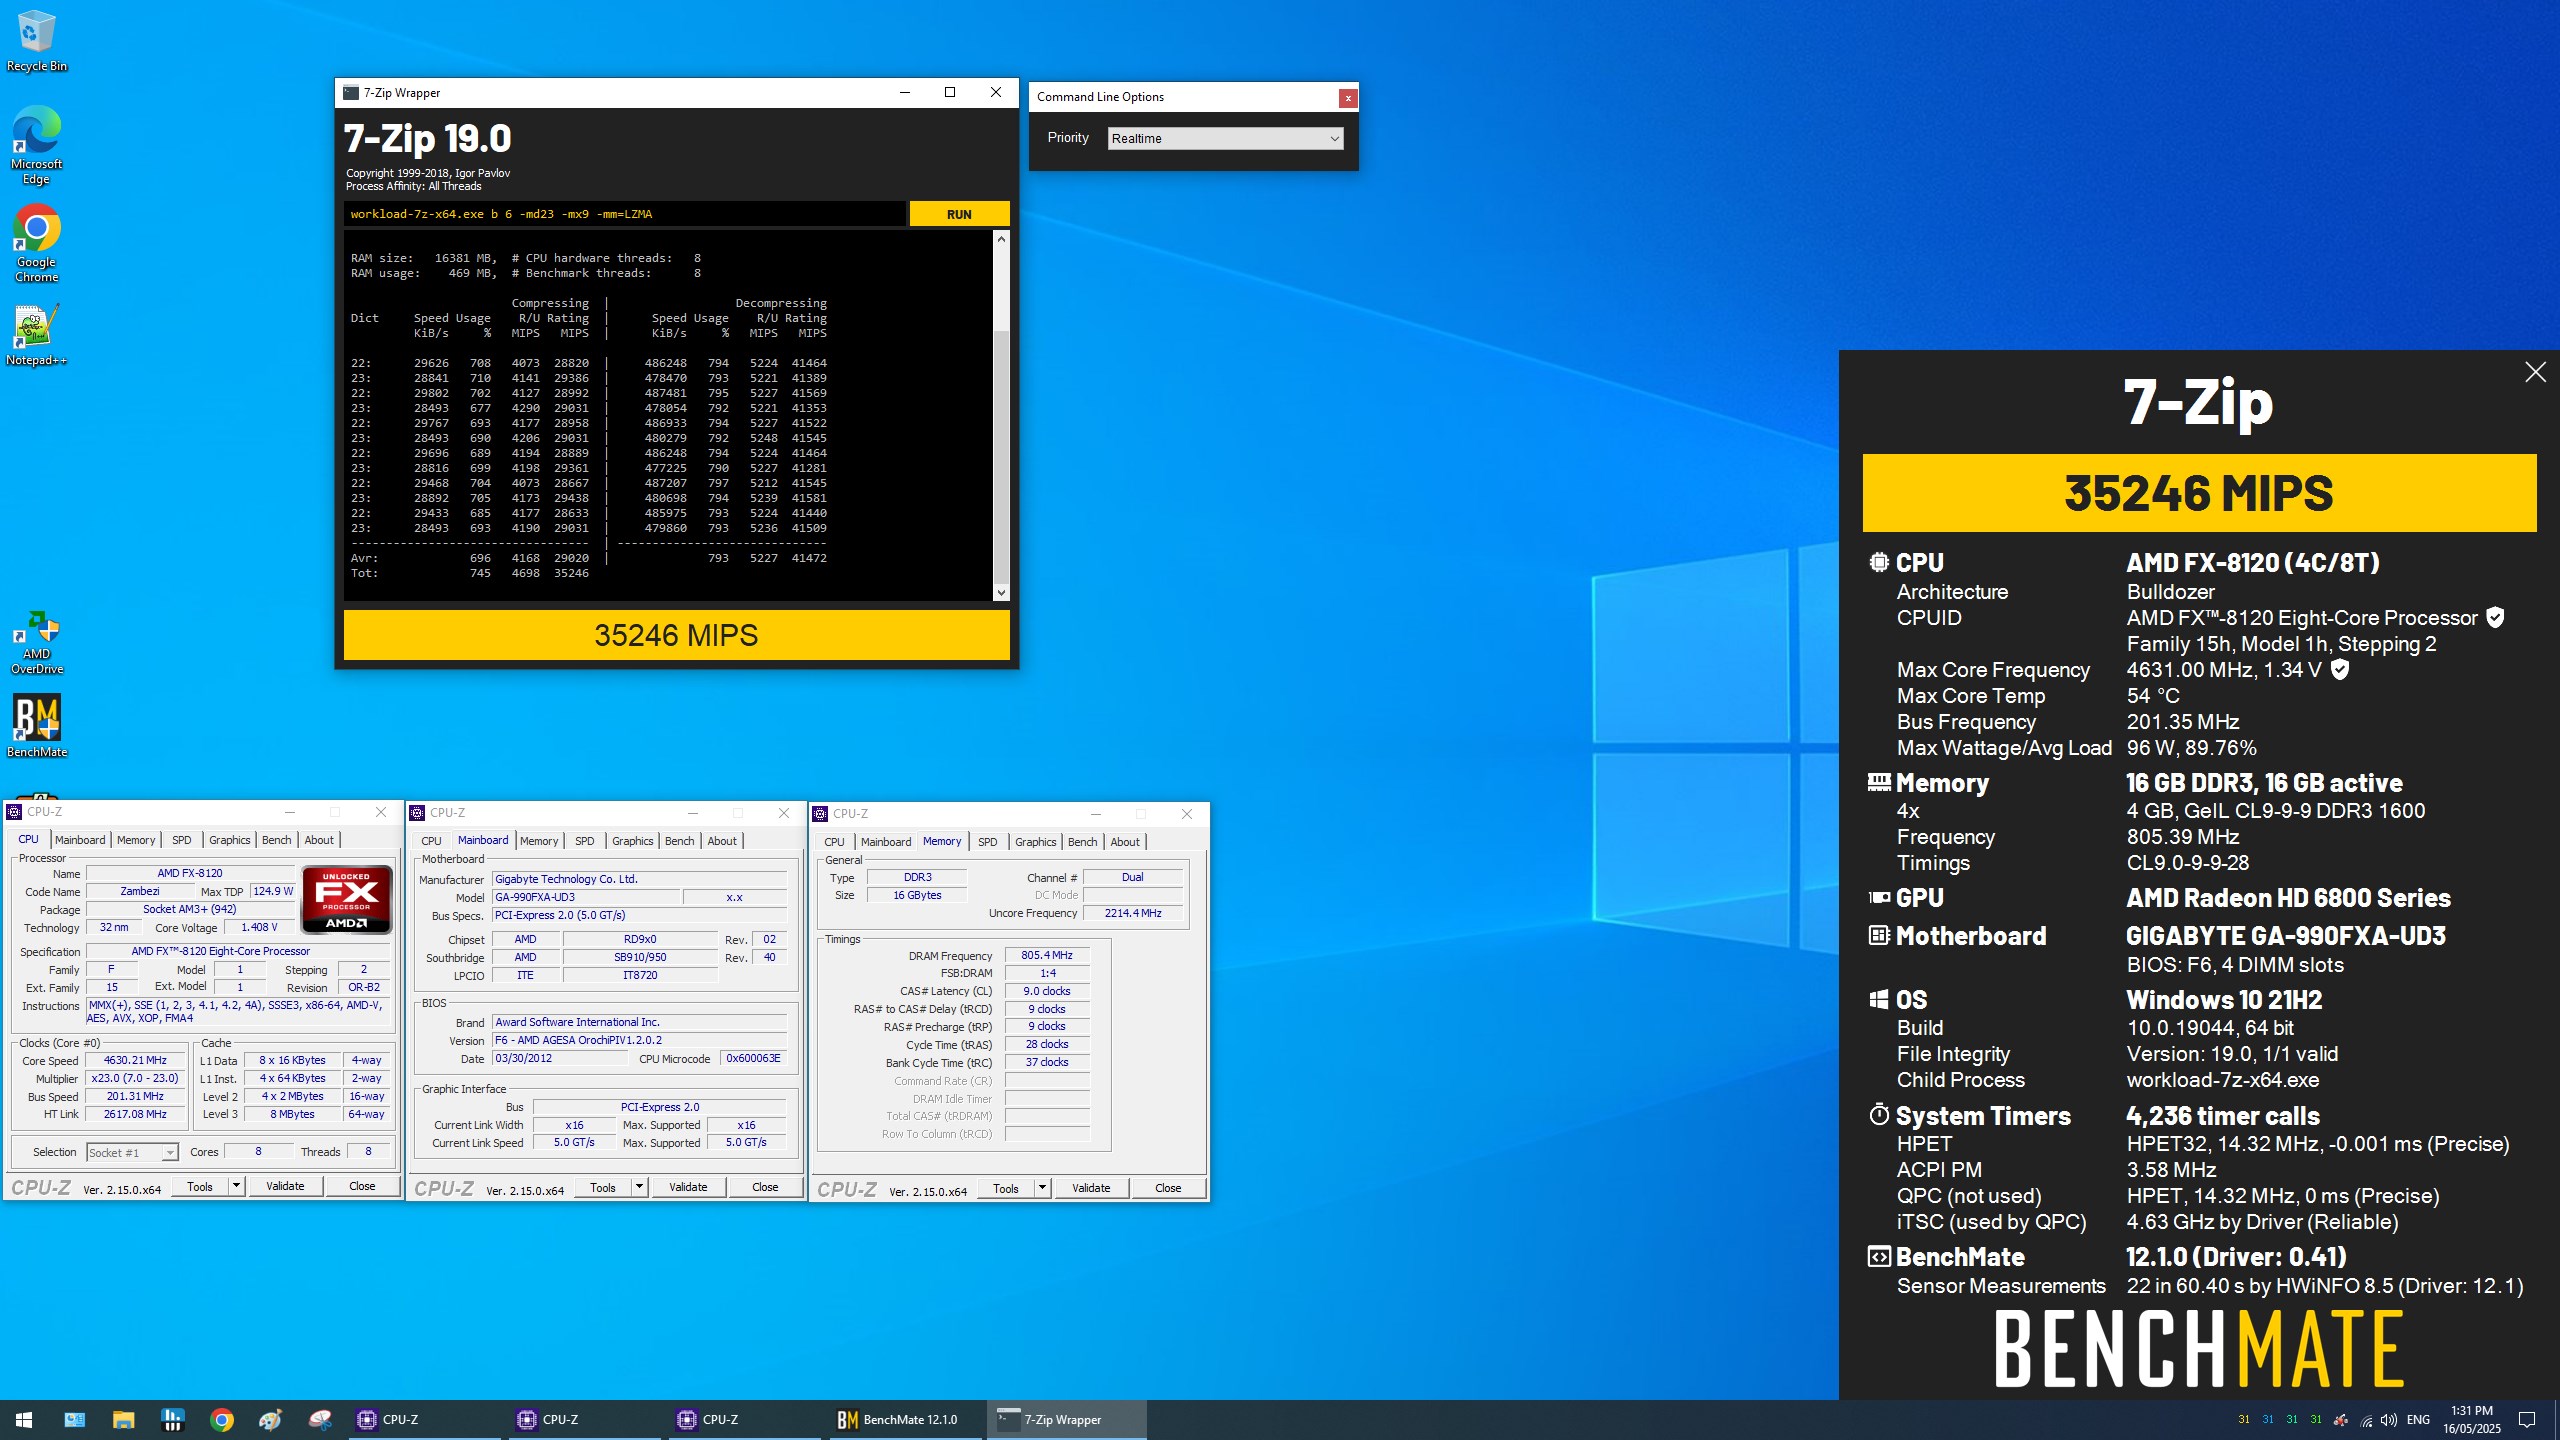Switch to CPU tab in the Memory CPU-Z window

[x=834, y=842]
